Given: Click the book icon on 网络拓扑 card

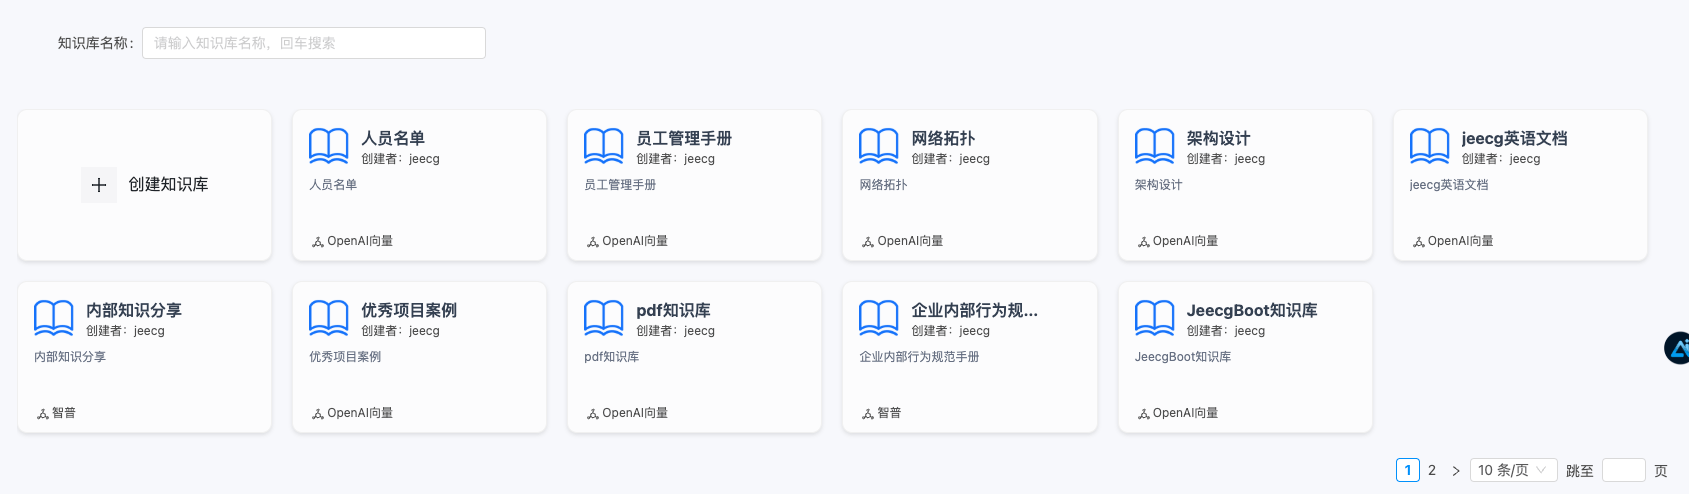Looking at the screenshot, I should click(x=879, y=146).
